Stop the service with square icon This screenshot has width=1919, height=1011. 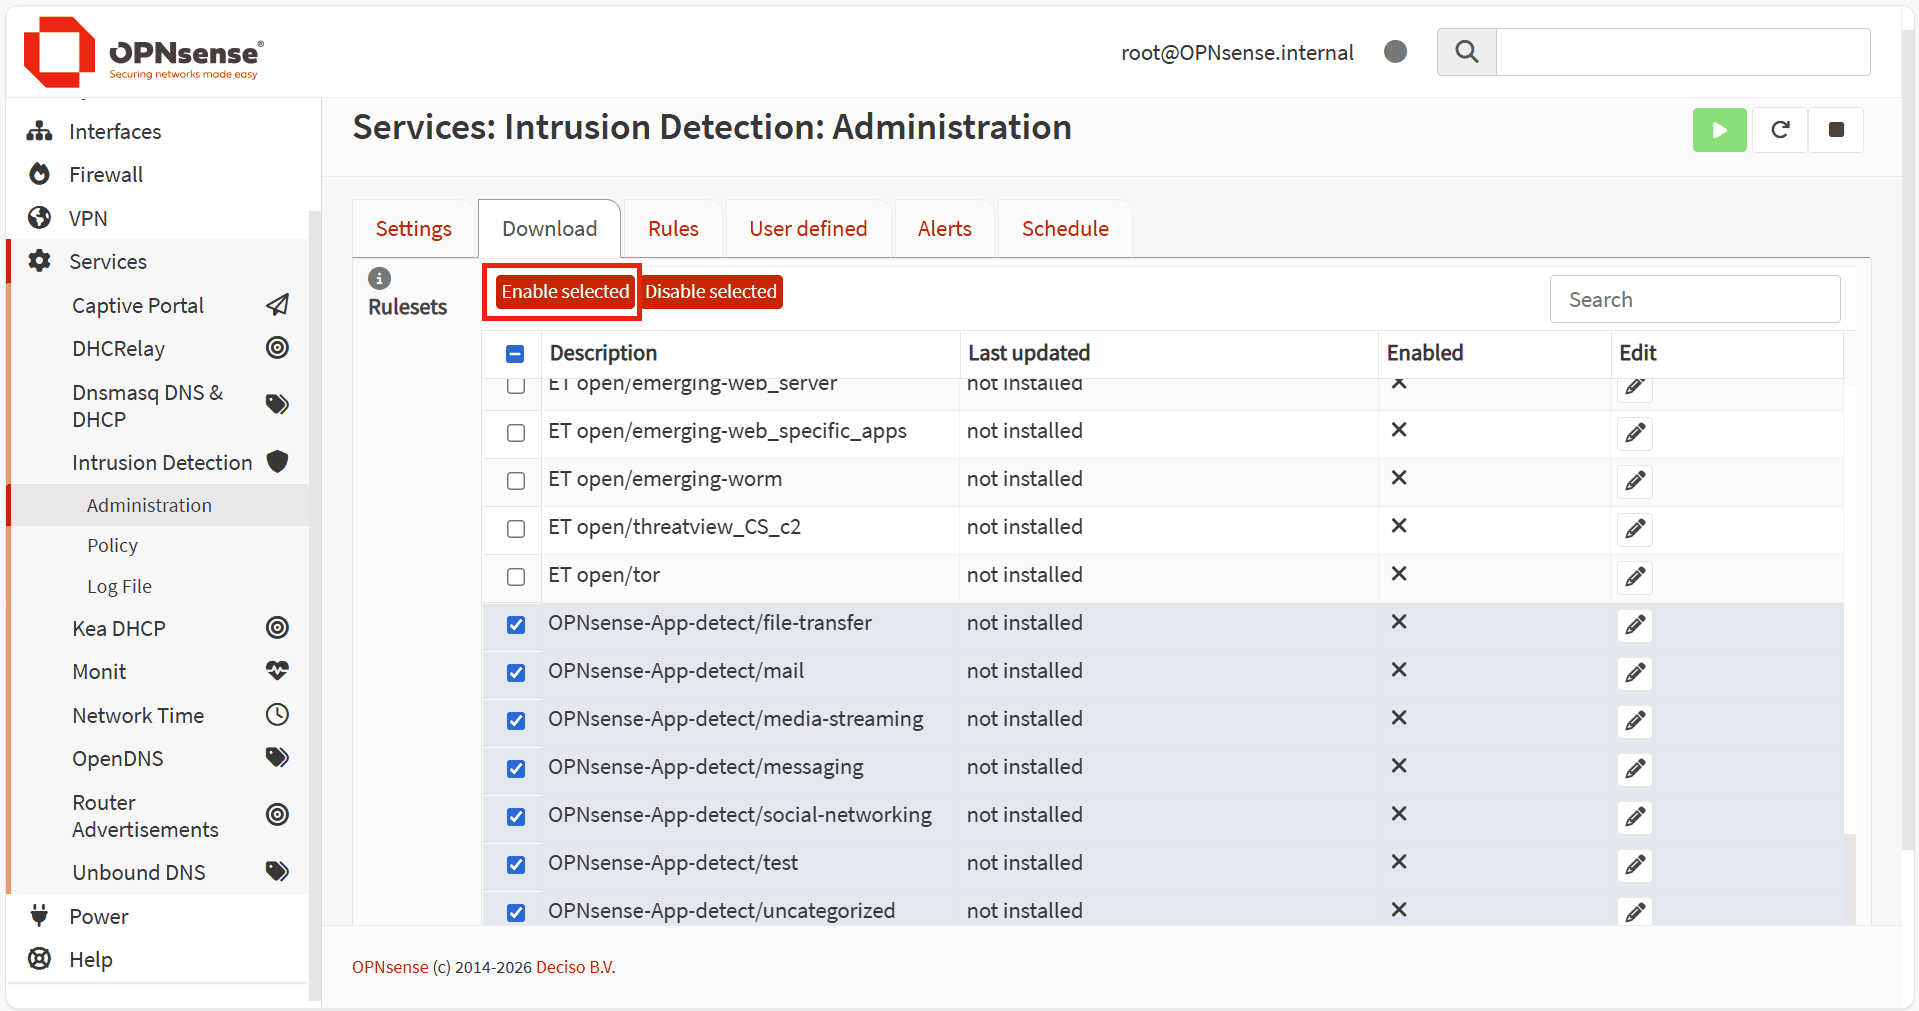click(x=1836, y=130)
